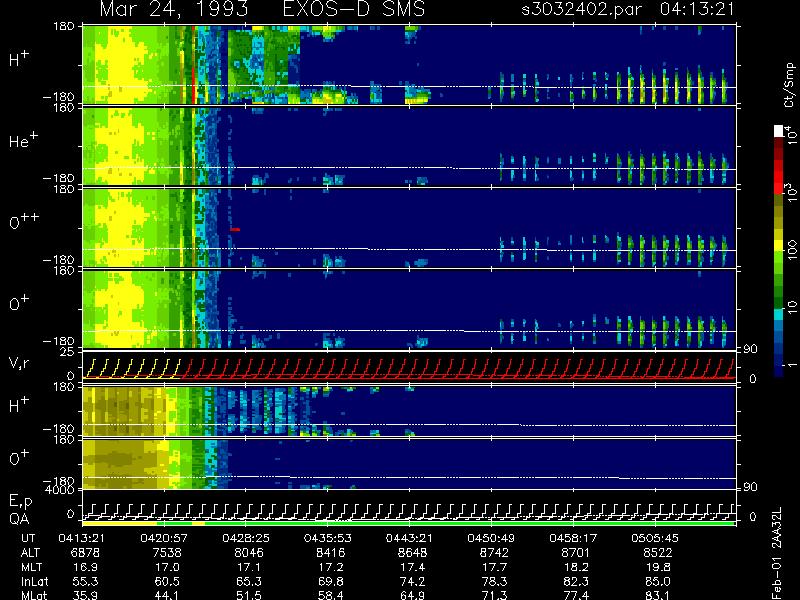Click the MLT value '18.2'
800x600 pixels.
(x=576, y=567)
